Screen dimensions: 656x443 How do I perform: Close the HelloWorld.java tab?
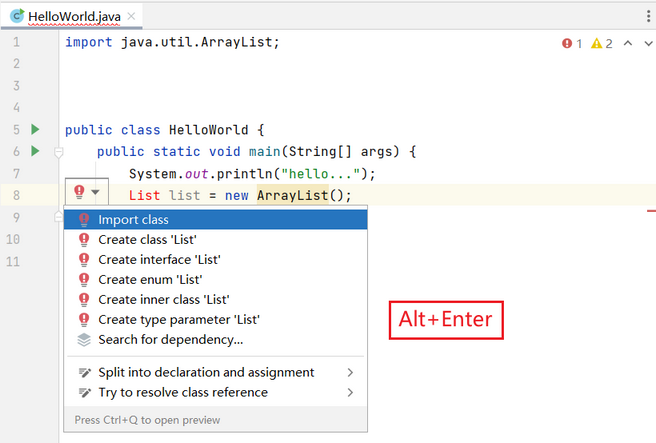click(131, 16)
